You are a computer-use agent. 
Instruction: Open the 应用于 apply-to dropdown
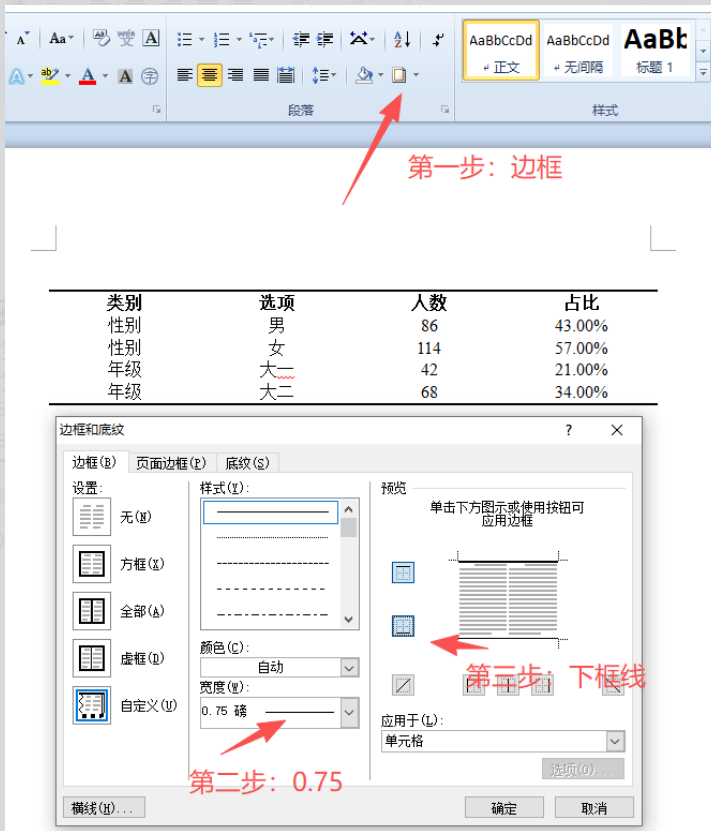click(615, 741)
